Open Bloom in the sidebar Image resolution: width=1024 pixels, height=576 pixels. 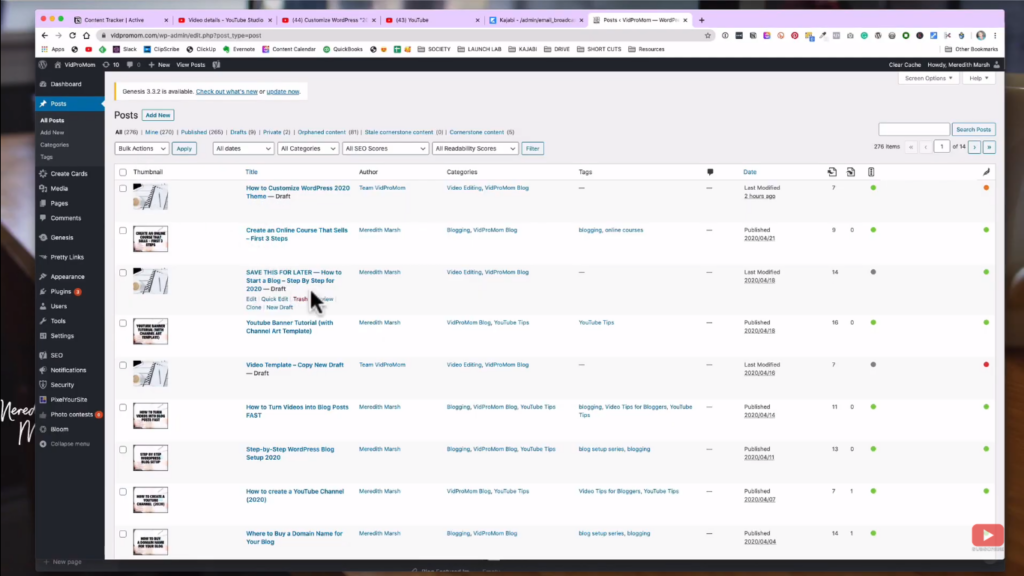pos(59,429)
